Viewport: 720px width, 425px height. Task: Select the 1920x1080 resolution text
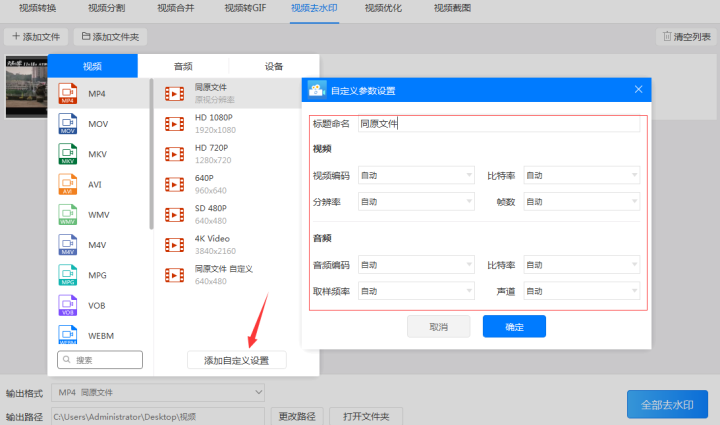[x=215, y=130]
